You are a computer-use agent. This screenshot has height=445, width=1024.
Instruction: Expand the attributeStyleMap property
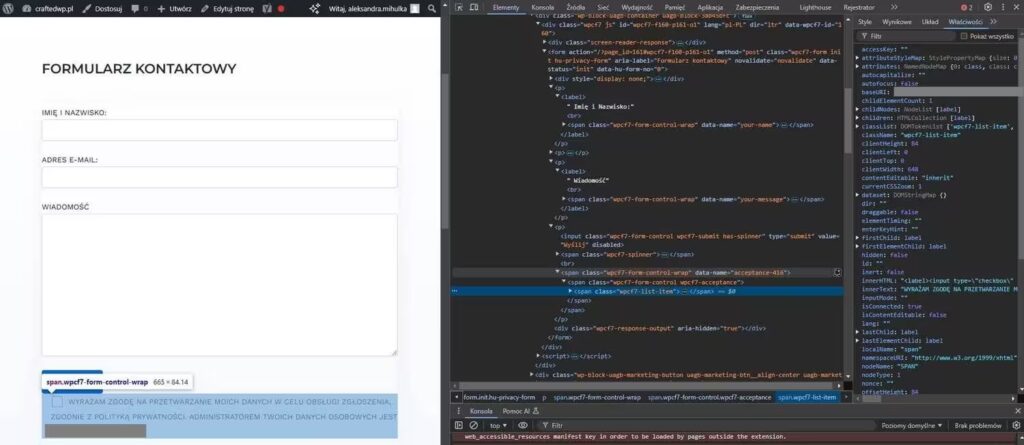click(857, 58)
